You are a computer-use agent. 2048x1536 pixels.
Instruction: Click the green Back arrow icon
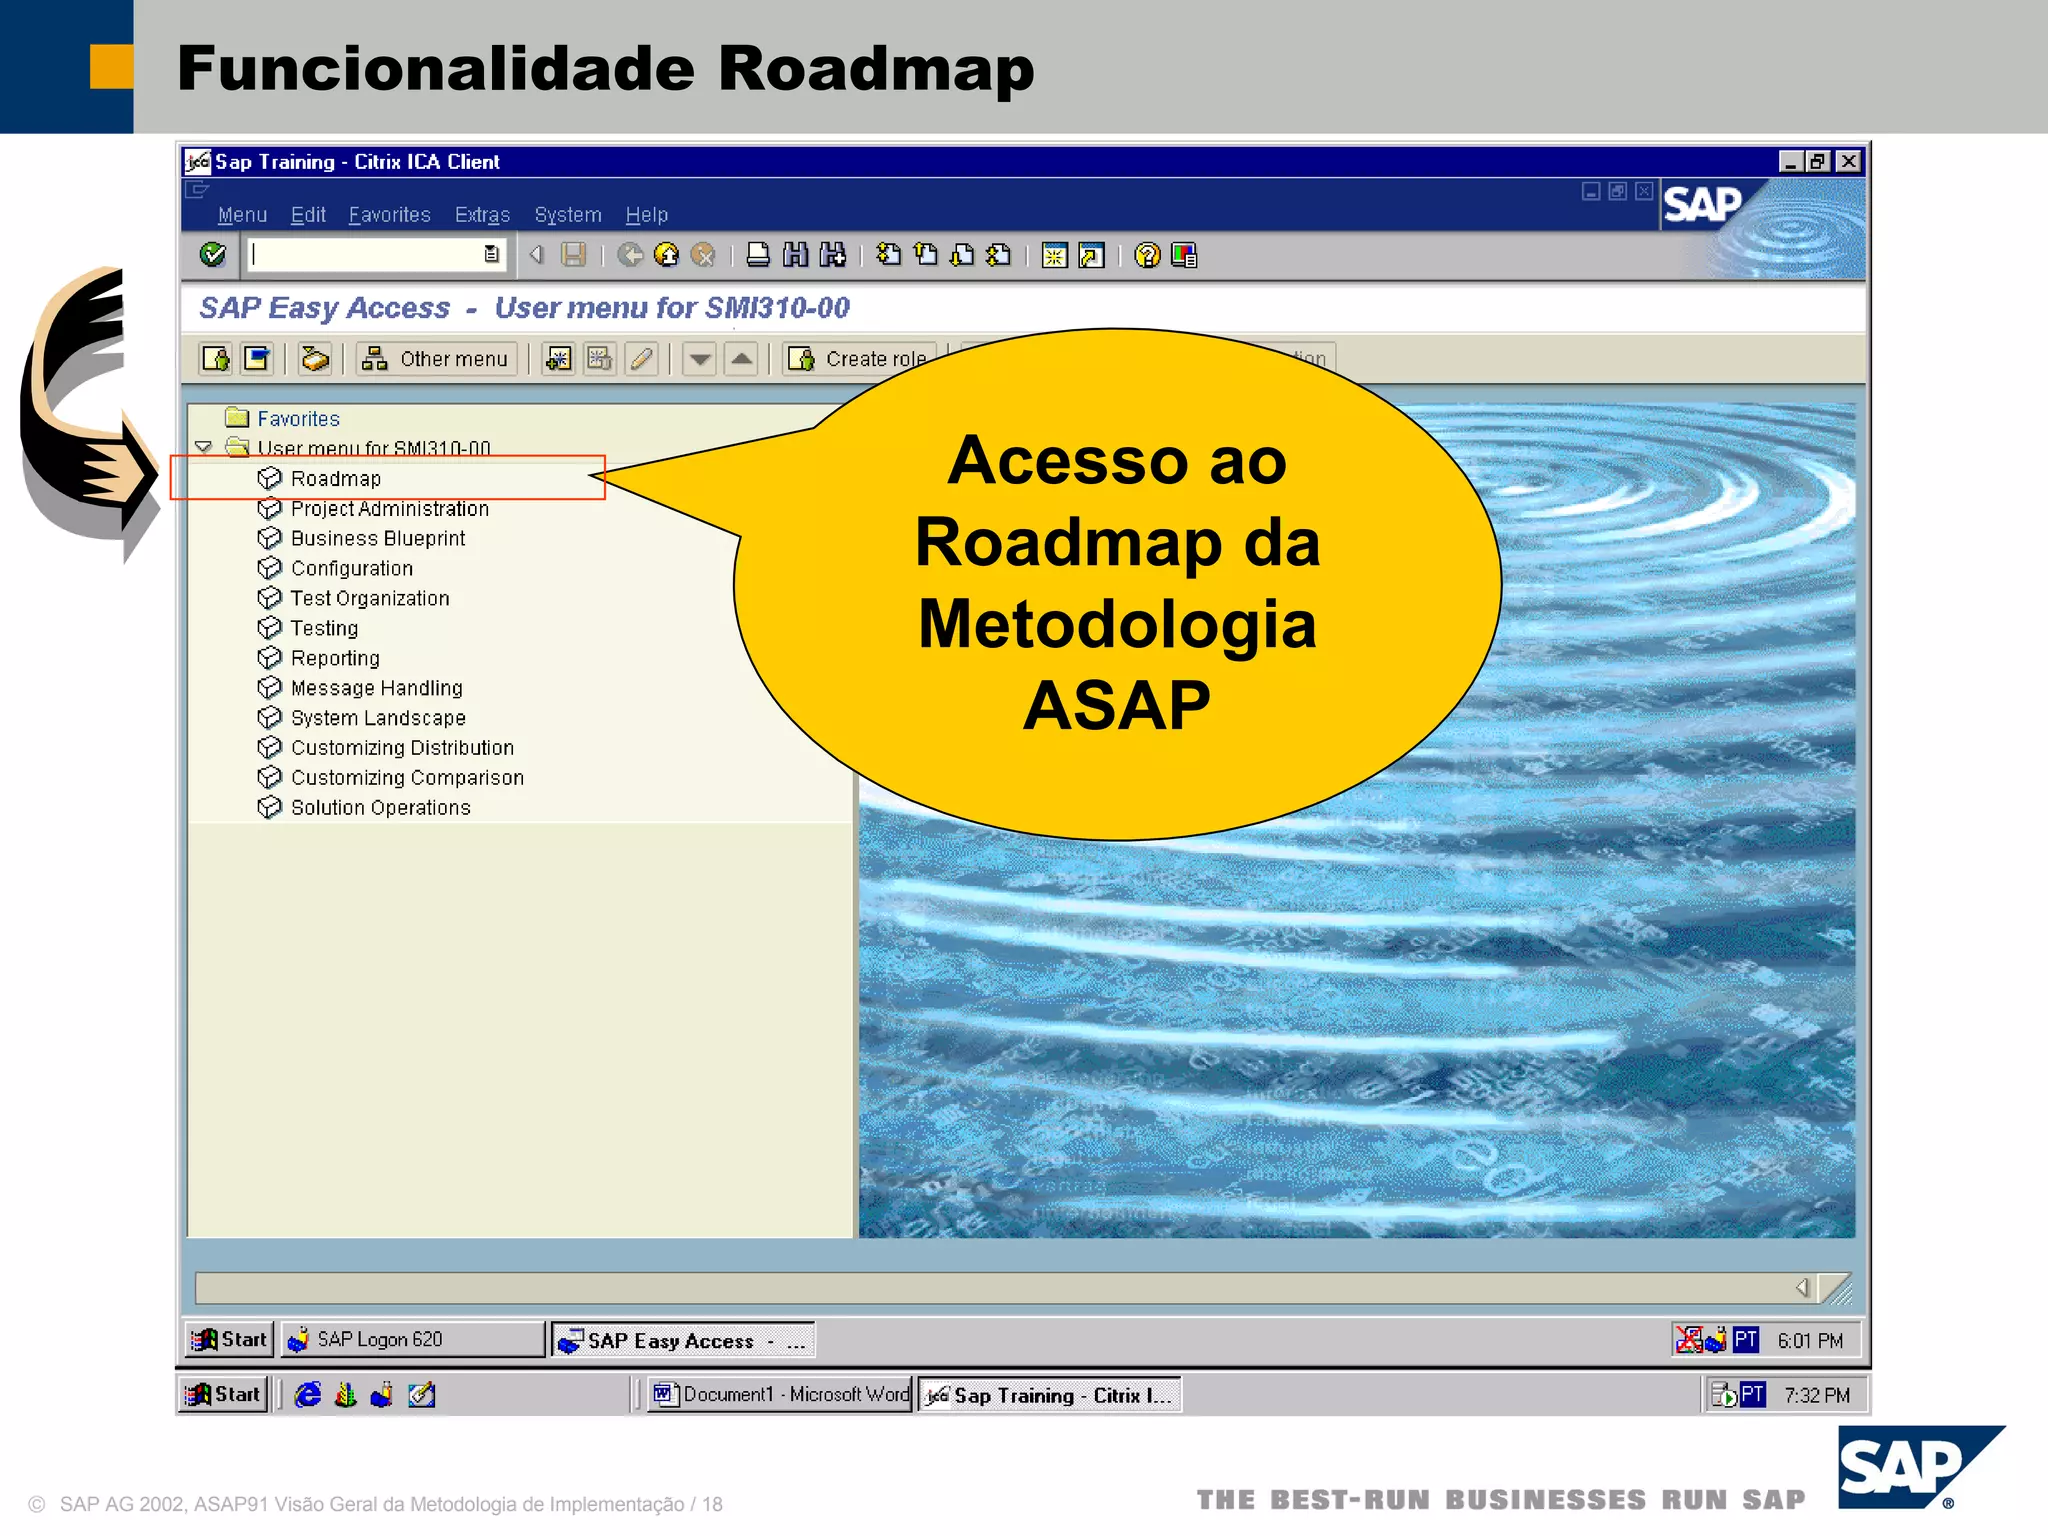coord(630,255)
